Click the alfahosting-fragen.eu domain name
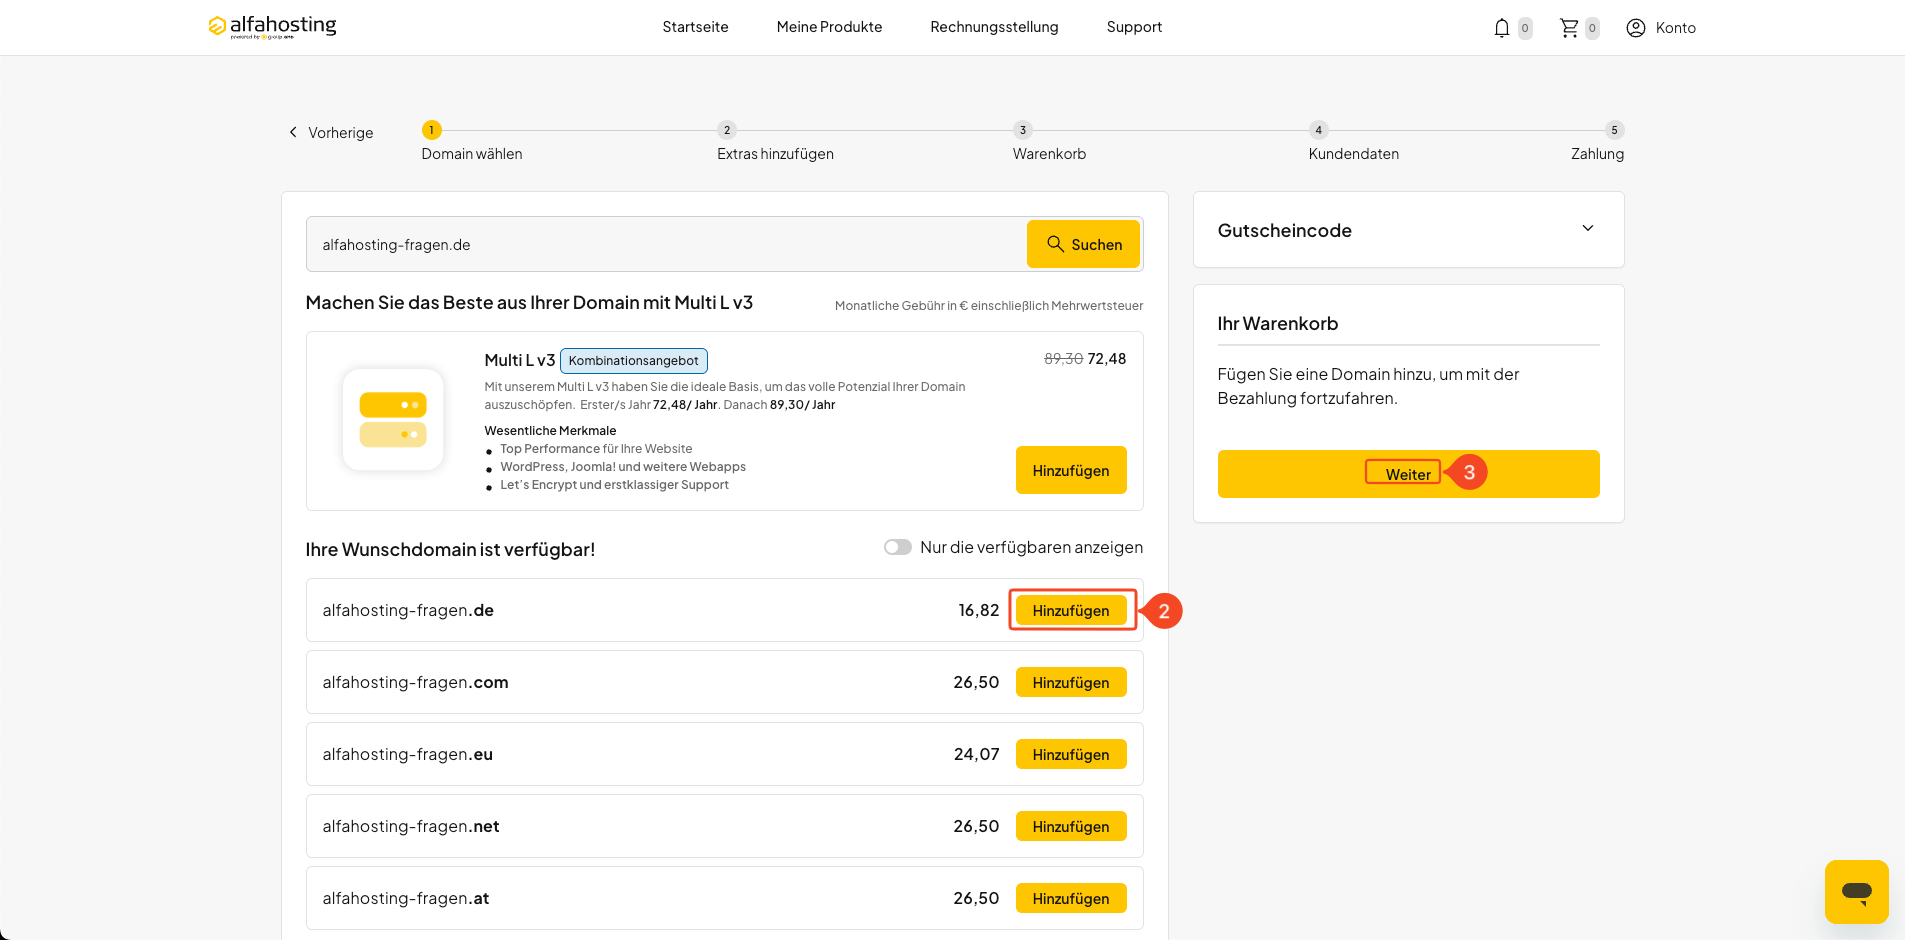 pos(407,754)
